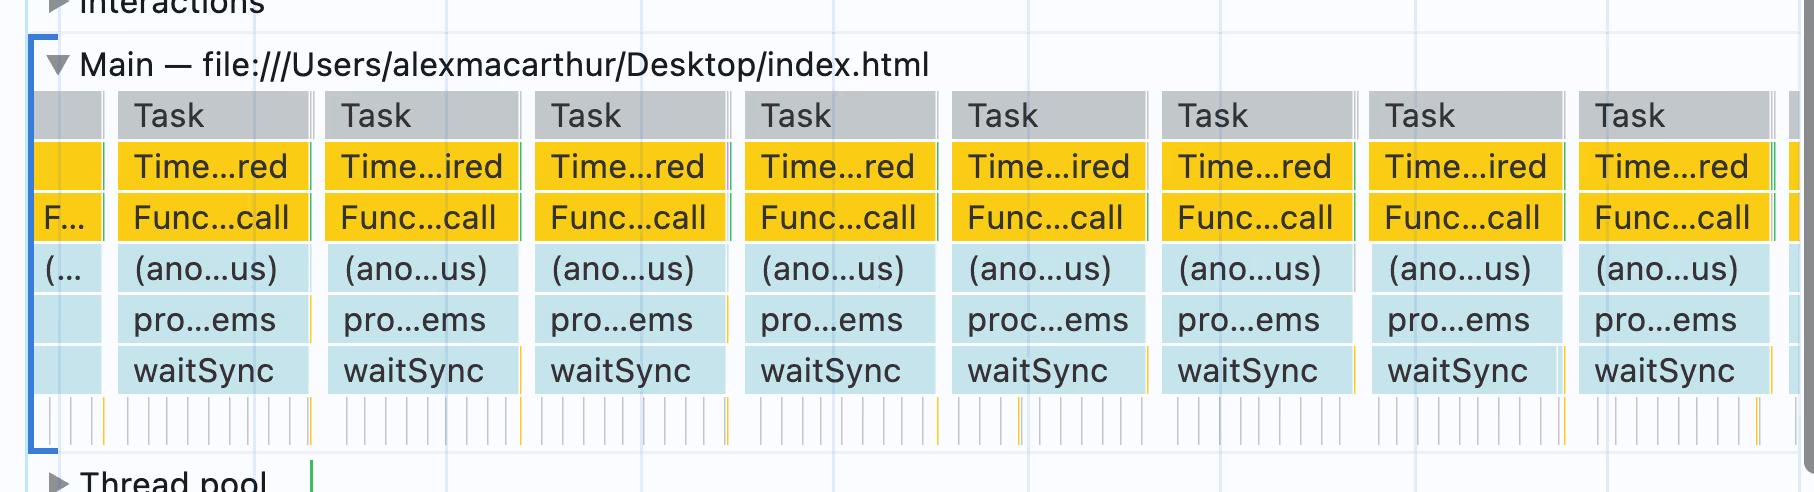Select waitSync block directly below proc...ems
This screenshot has height=492, width=1814.
[x=1048, y=371]
